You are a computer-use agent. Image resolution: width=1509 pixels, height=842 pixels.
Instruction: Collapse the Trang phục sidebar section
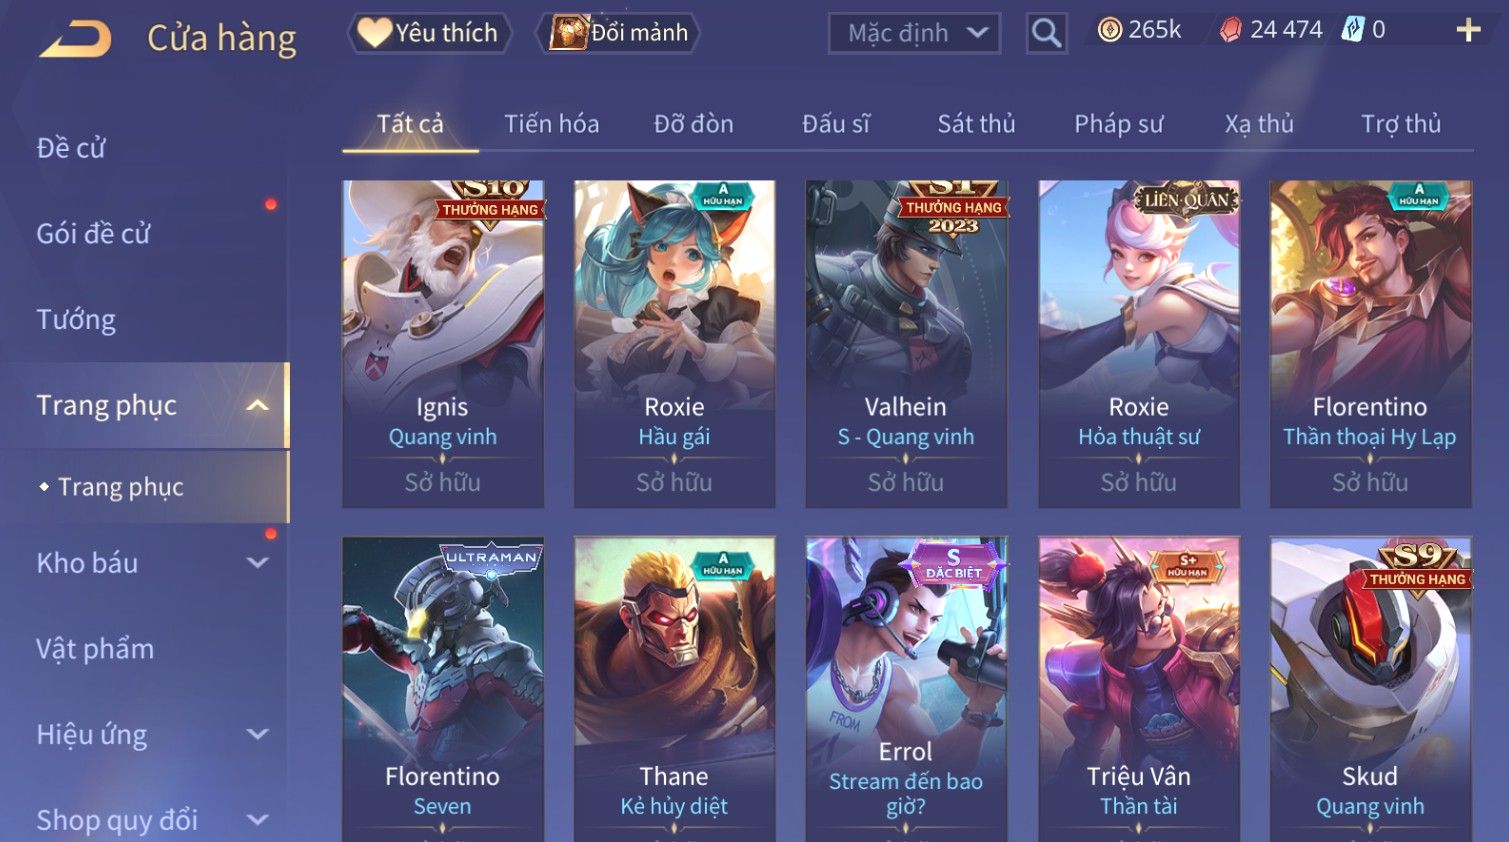pyautogui.click(x=258, y=405)
